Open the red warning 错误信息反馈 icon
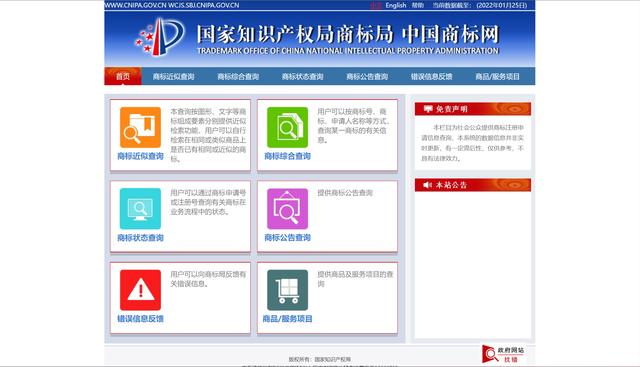The image size is (640, 367). pyautogui.click(x=140, y=290)
